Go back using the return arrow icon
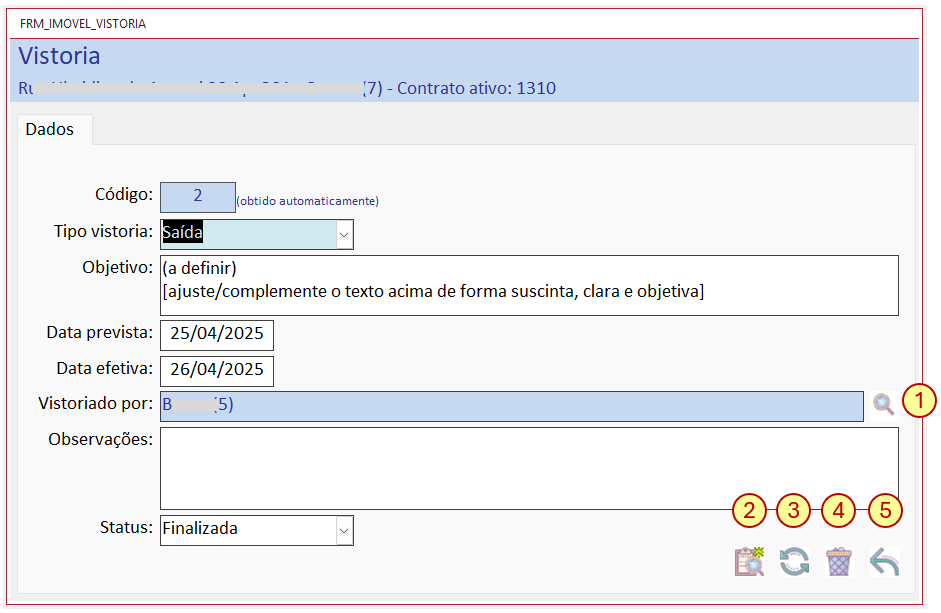 click(x=885, y=562)
